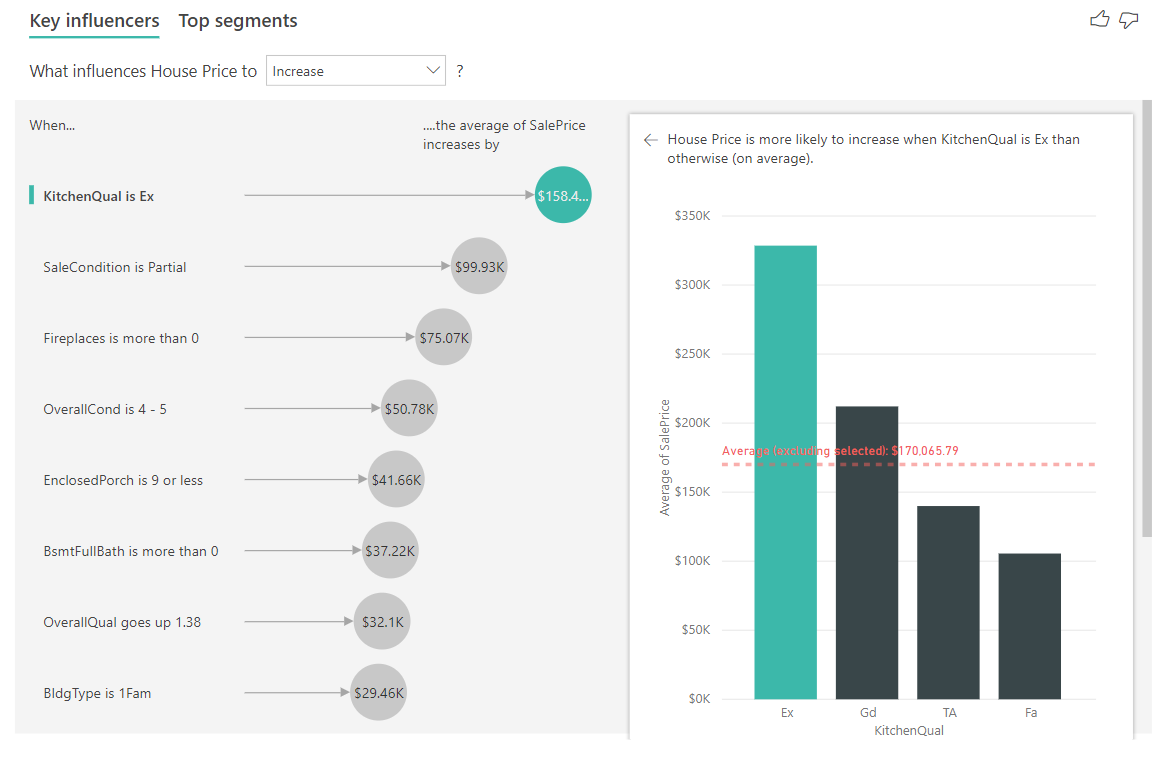Click the vertical scrollbar on right
This screenshot has width=1176, height=767.
(1146, 320)
